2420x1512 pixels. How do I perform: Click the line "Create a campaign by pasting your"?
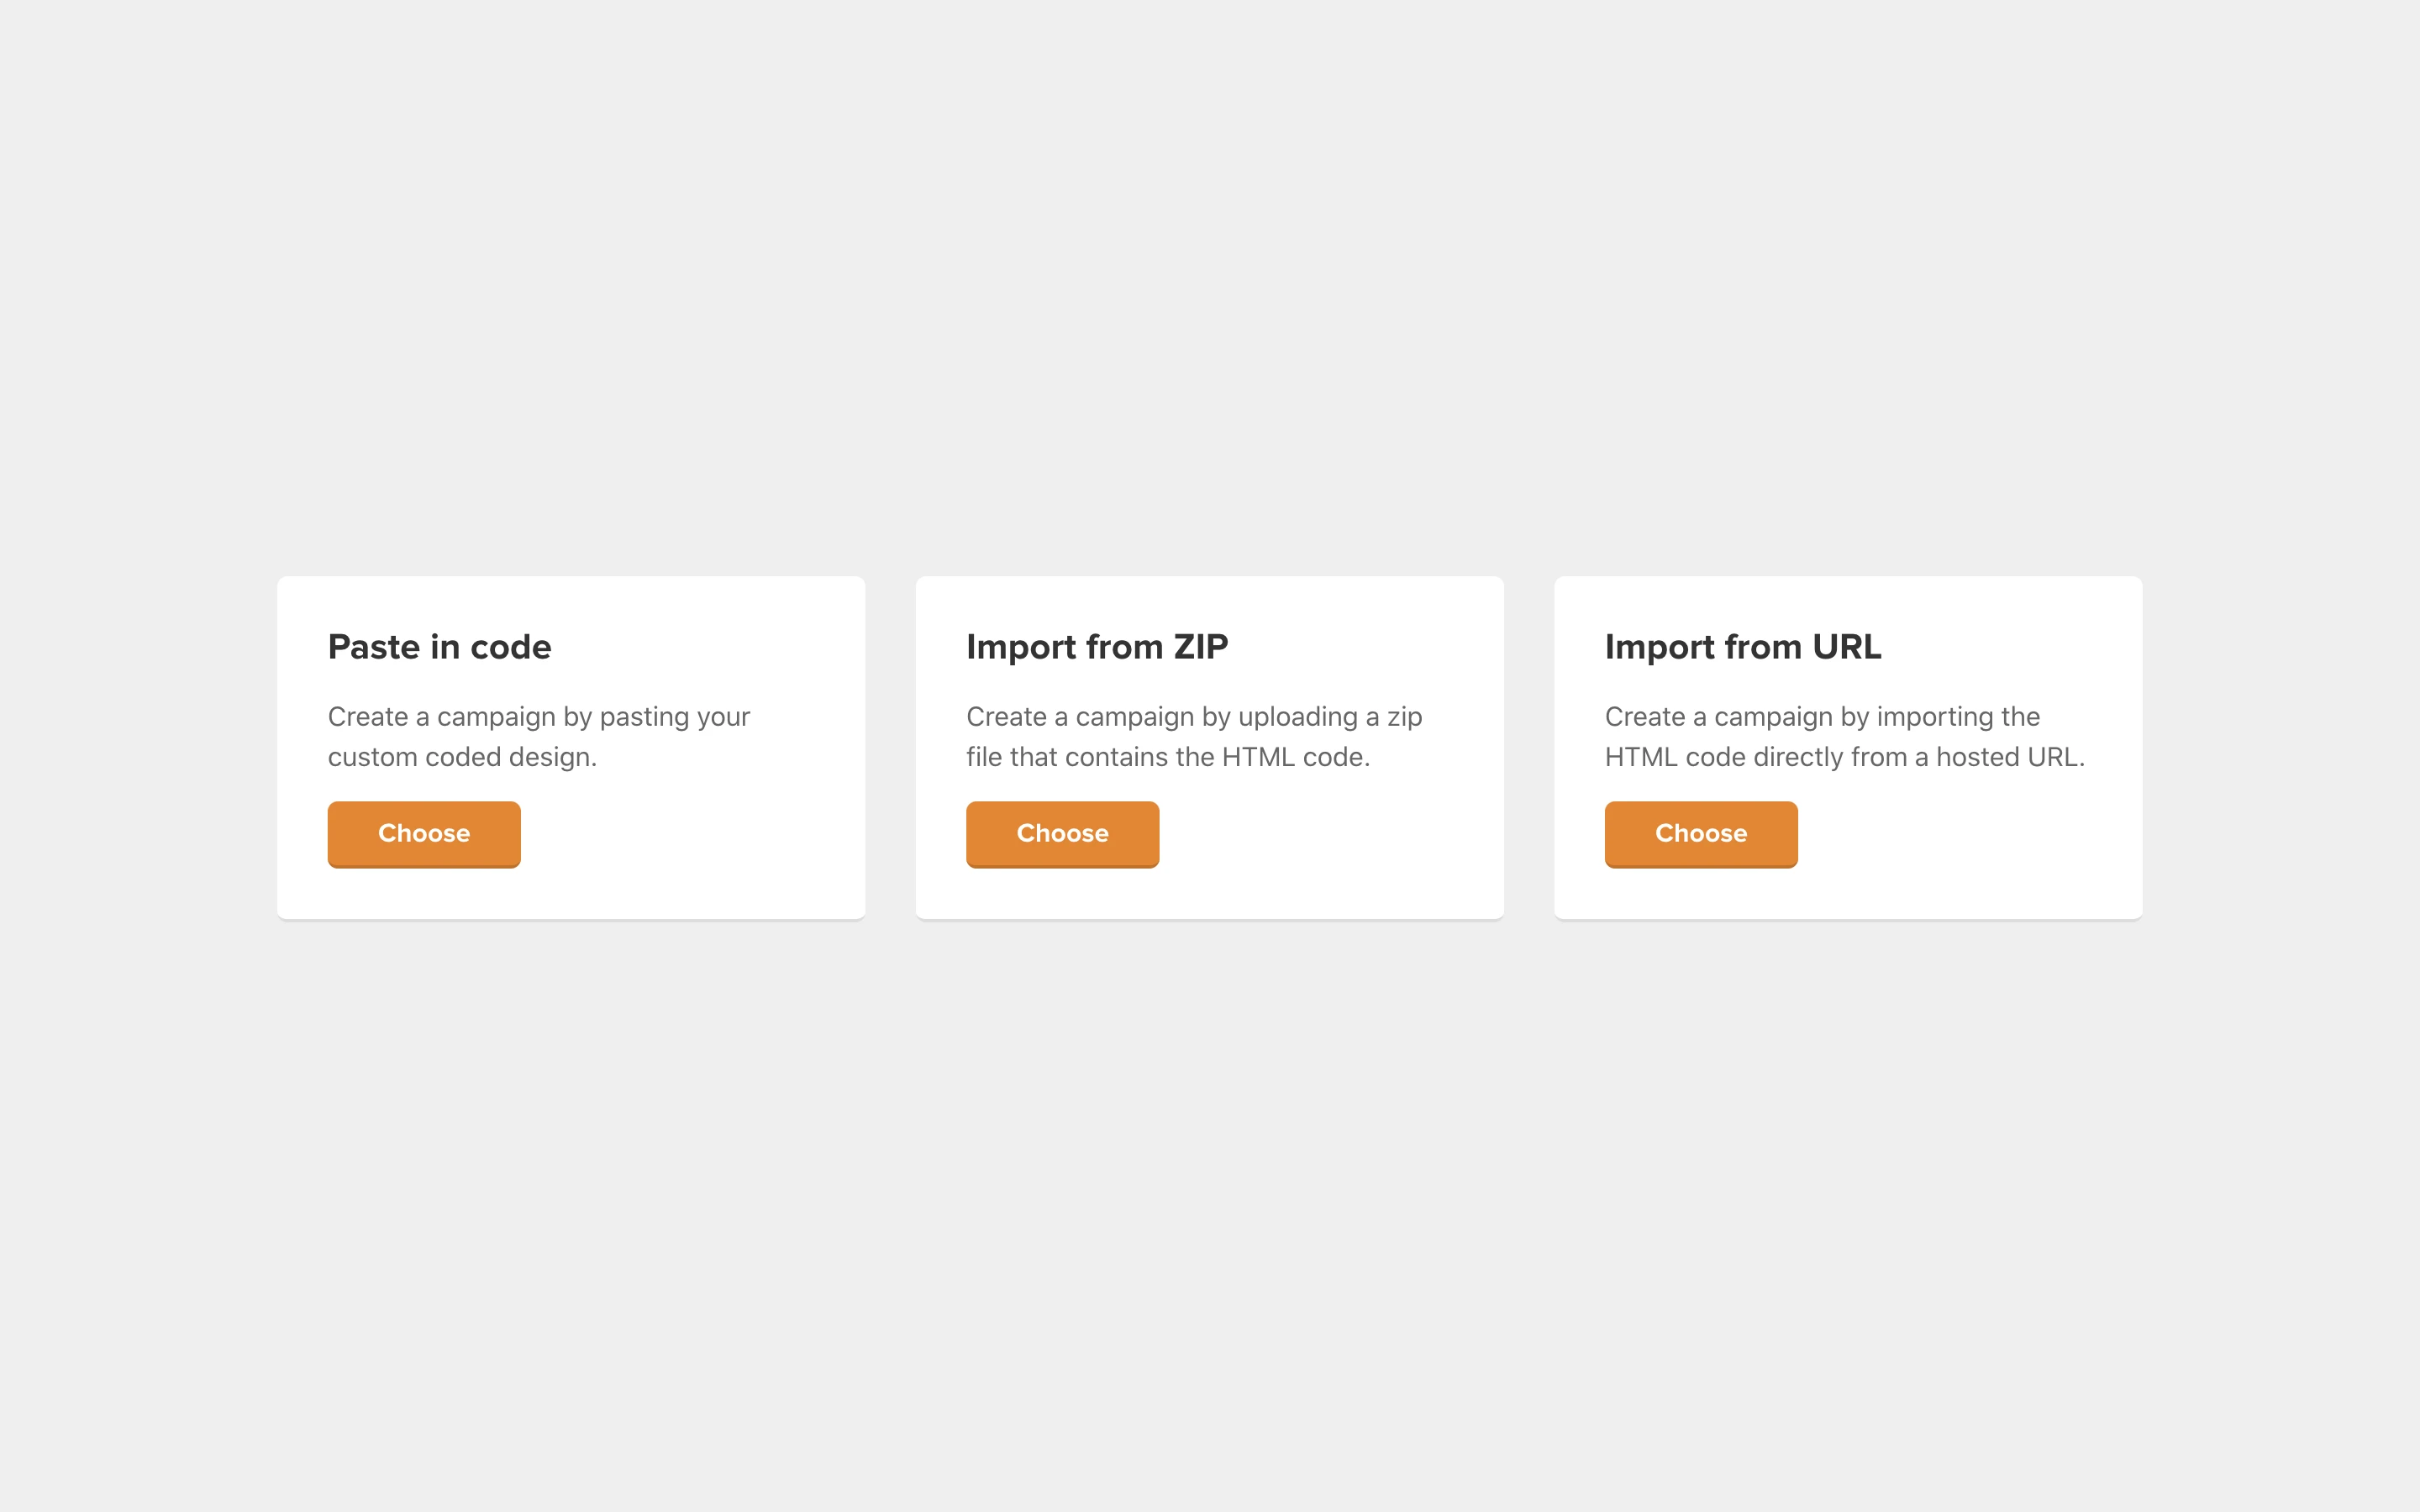tap(538, 717)
